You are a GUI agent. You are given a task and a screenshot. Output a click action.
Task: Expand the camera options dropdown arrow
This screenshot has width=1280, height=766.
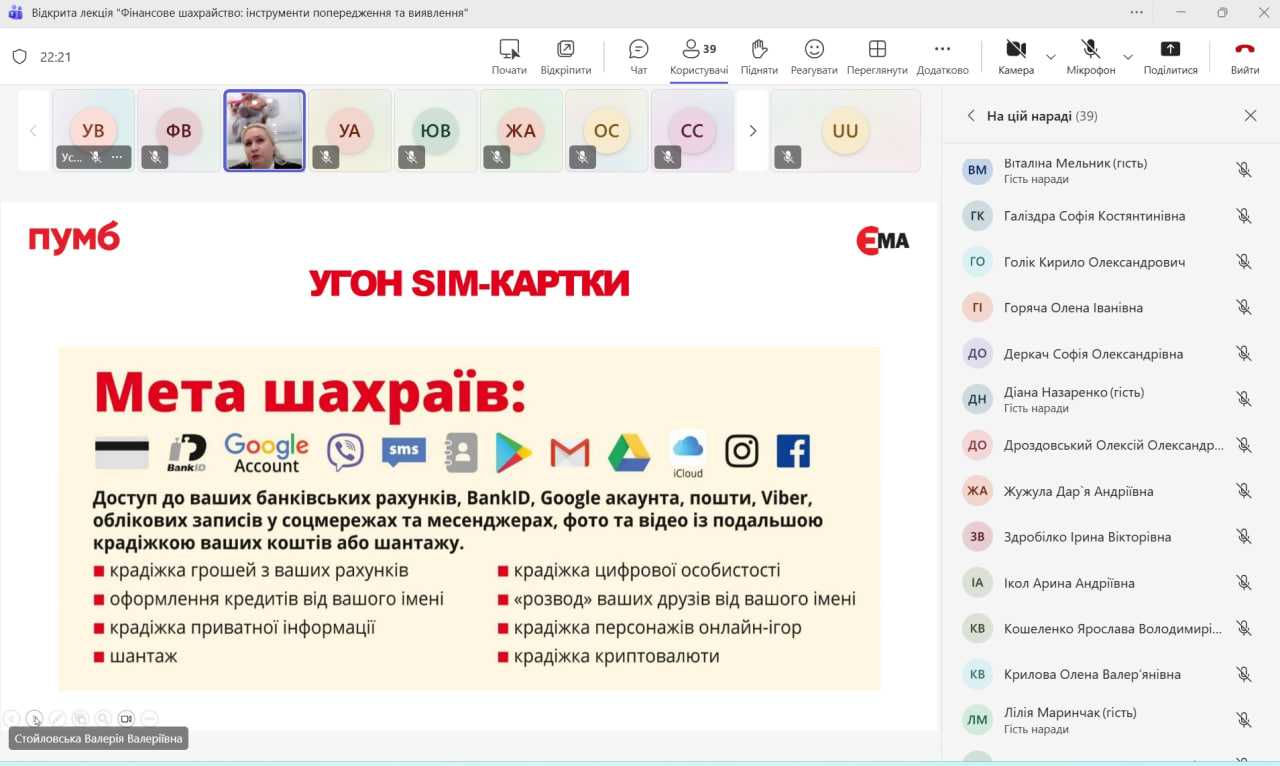1050,57
